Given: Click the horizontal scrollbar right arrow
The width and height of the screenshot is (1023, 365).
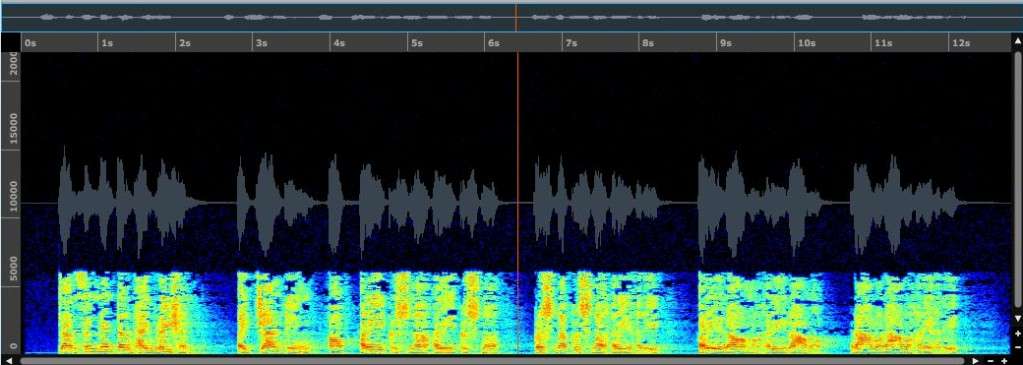Looking at the screenshot, I should (975, 360).
